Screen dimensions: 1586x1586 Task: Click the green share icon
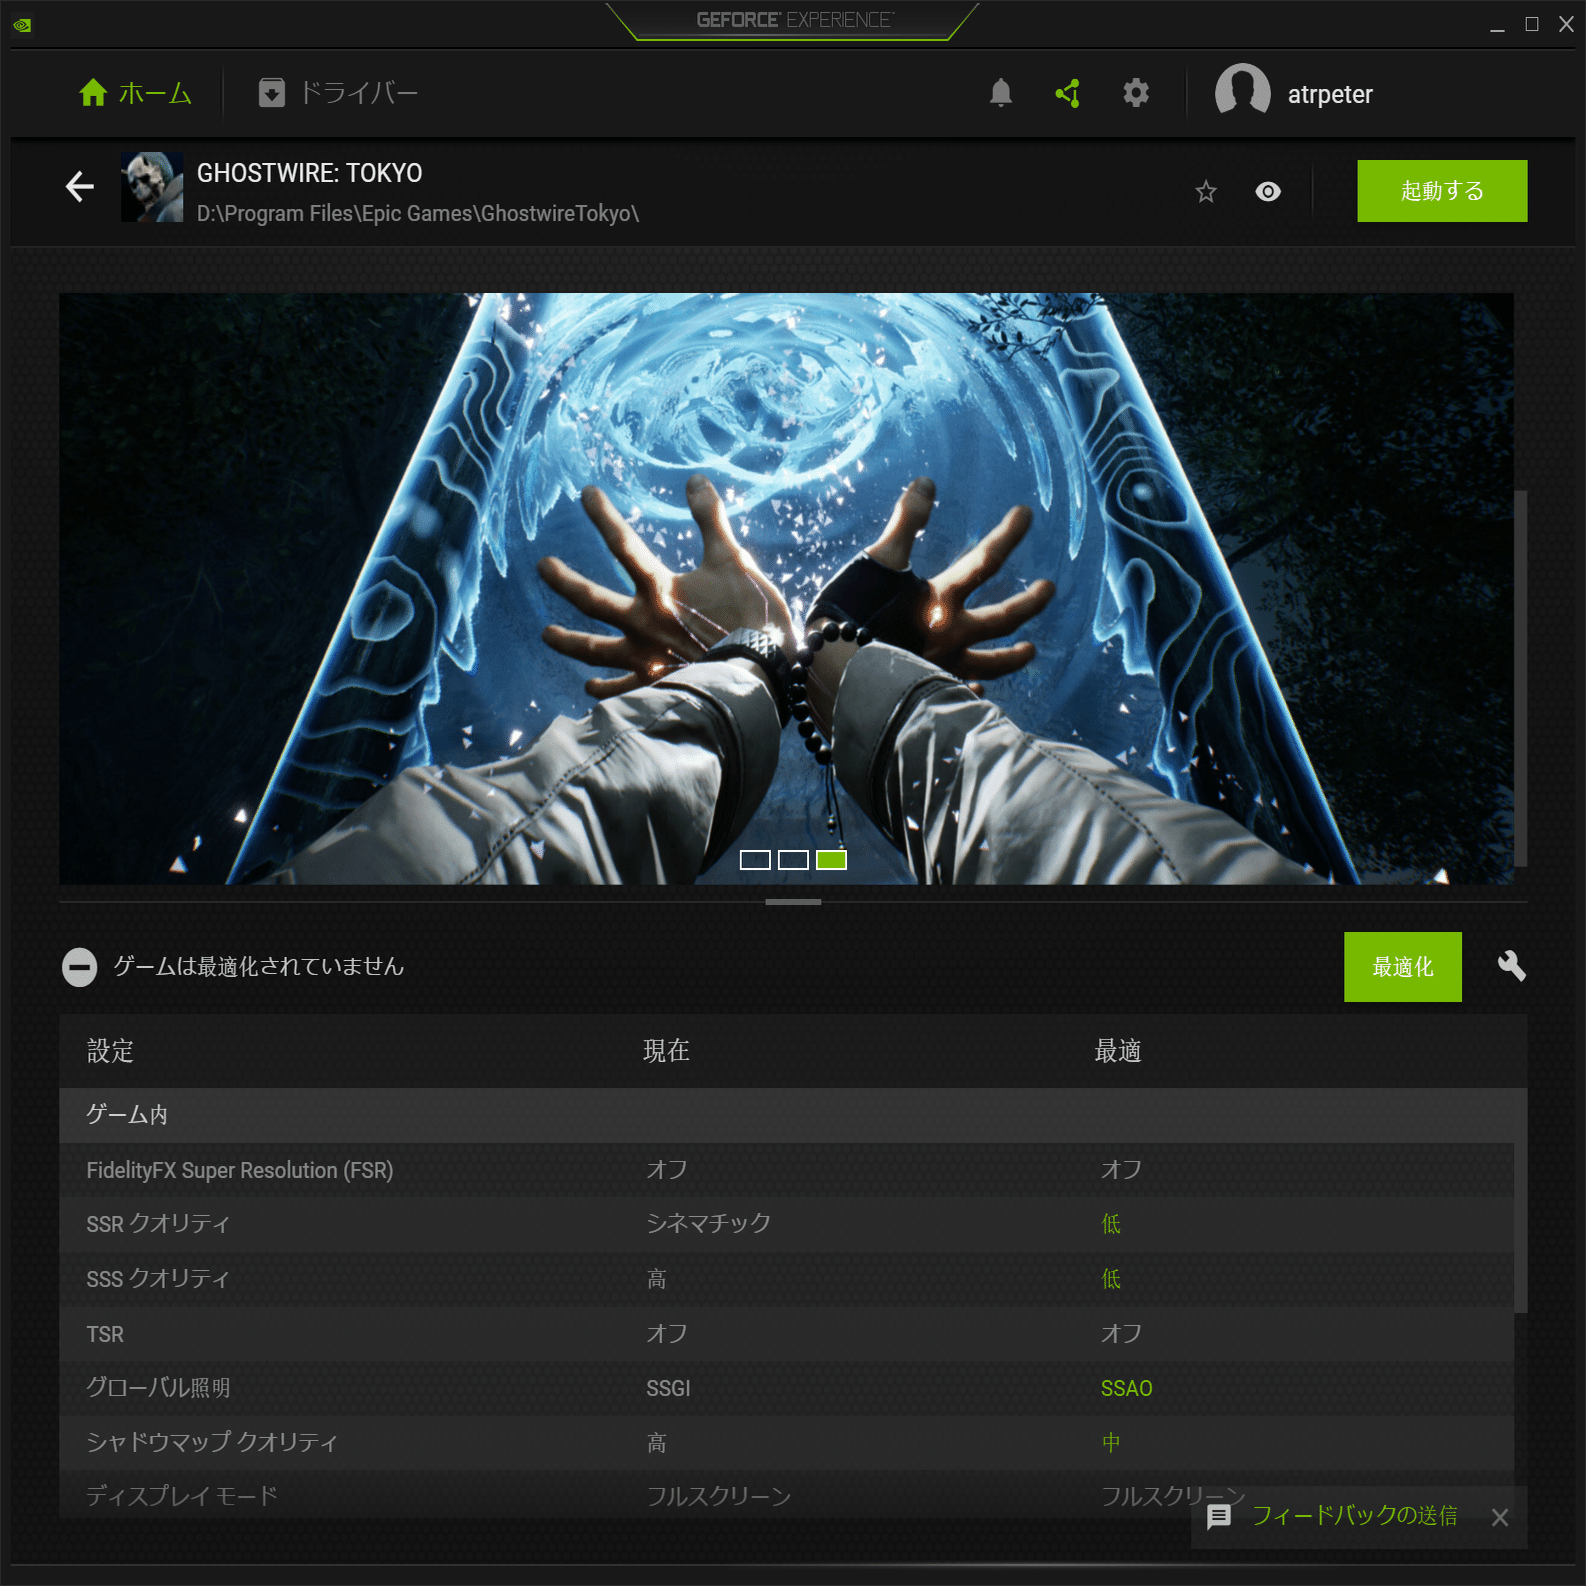pyautogui.click(x=1068, y=93)
